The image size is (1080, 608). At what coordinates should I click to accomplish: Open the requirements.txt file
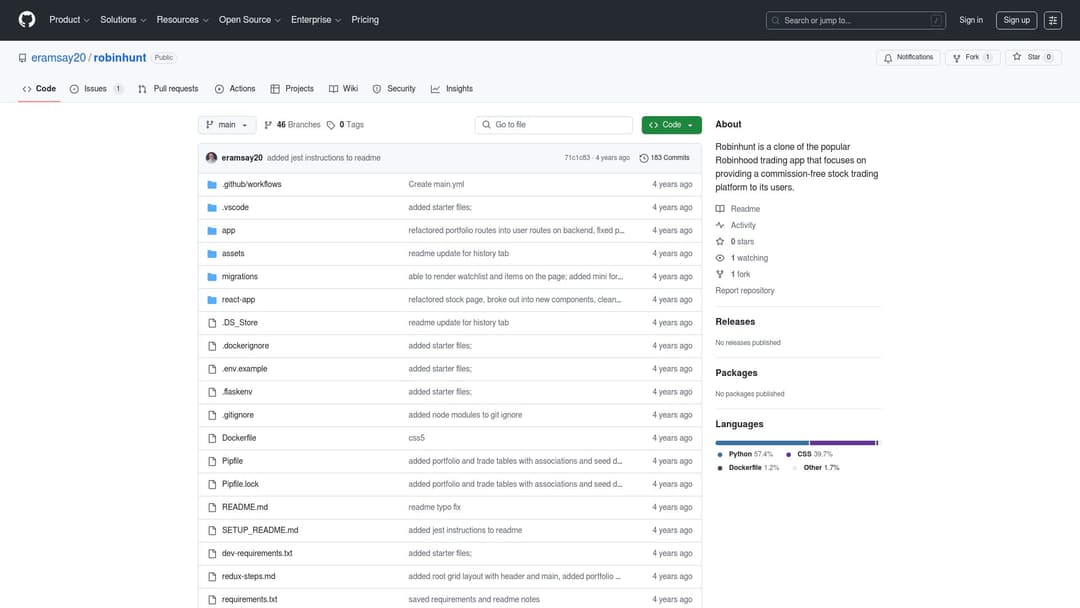pos(249,600)
